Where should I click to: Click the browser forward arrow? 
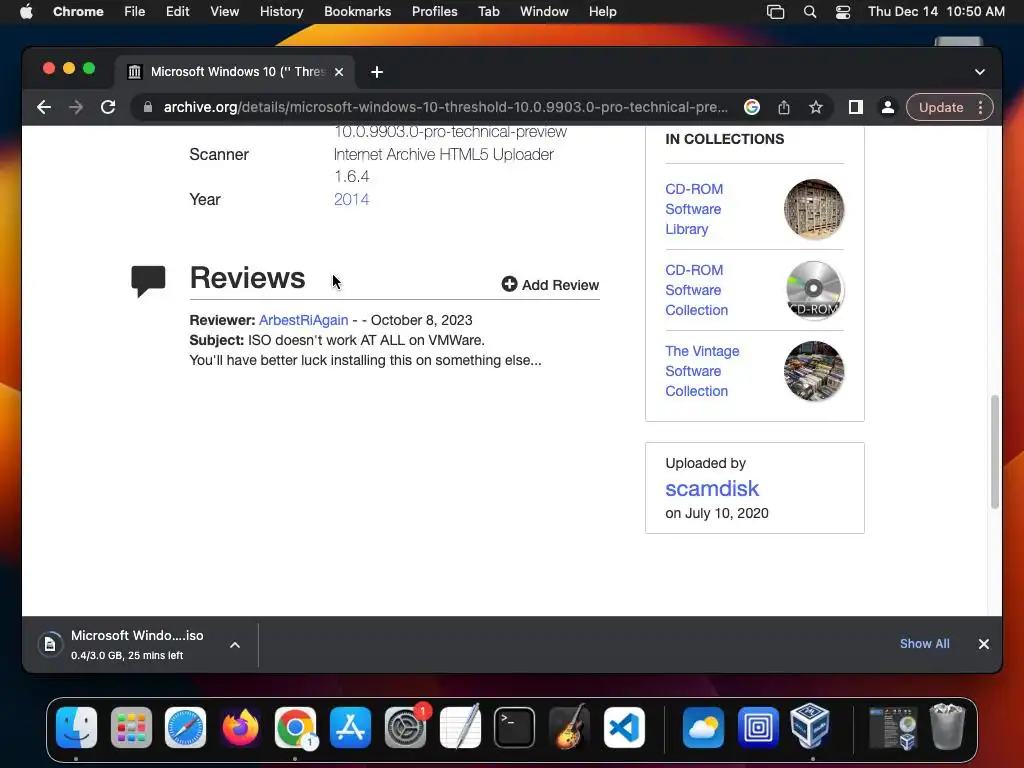pos(76,107)
